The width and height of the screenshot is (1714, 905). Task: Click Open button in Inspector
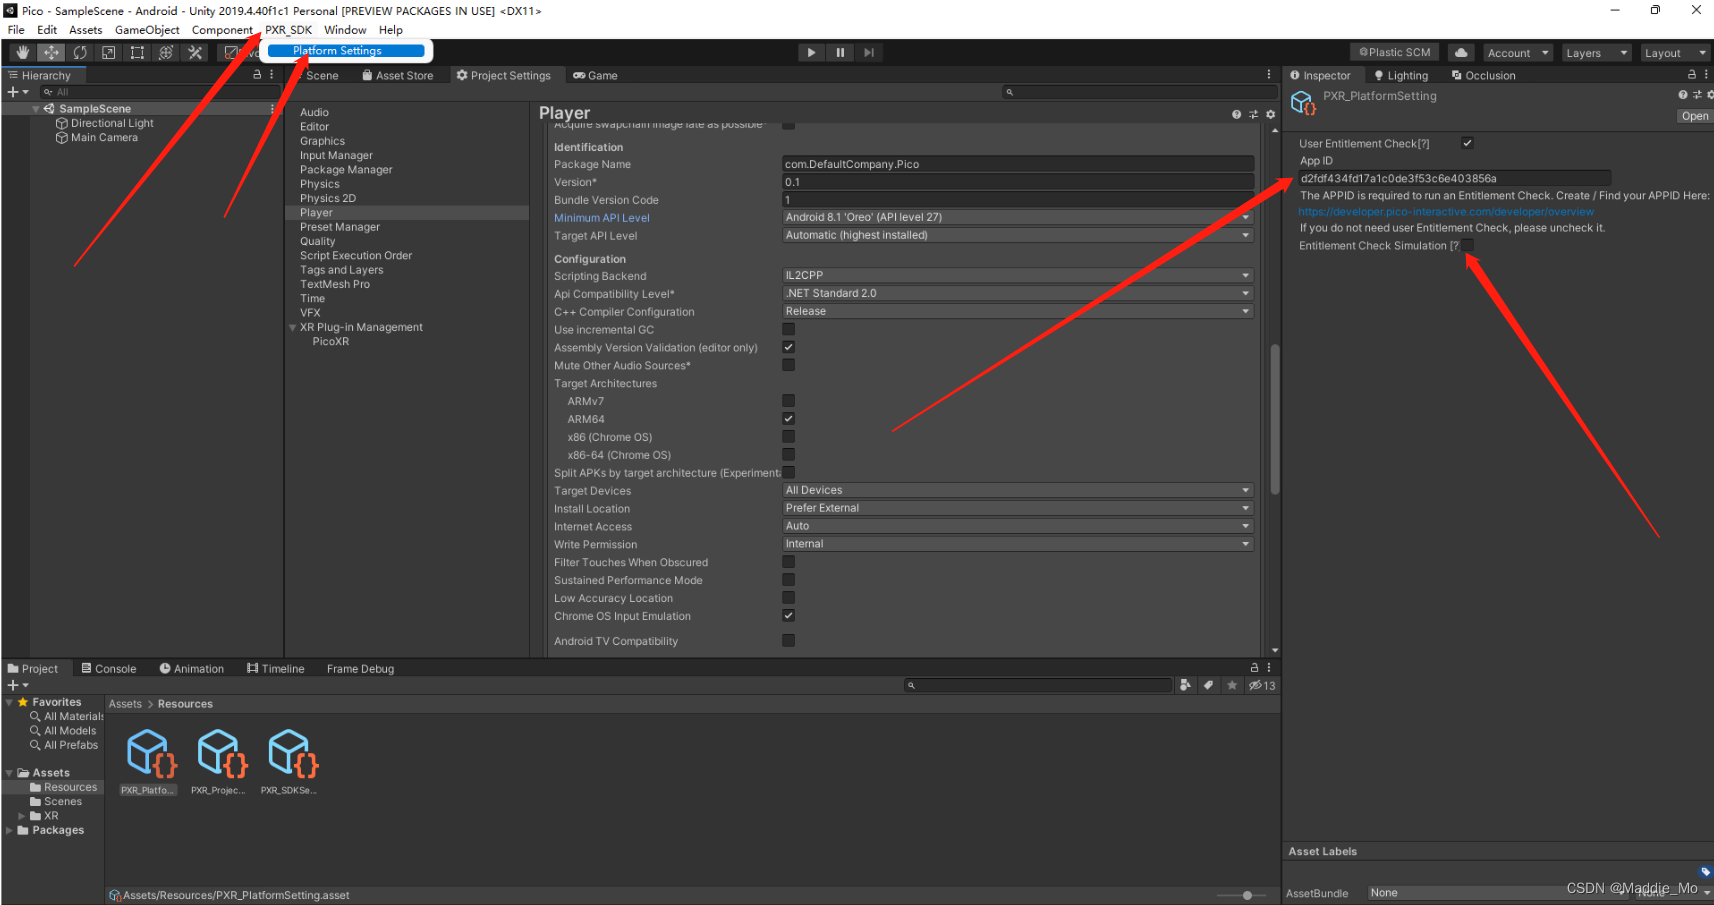1695,116
